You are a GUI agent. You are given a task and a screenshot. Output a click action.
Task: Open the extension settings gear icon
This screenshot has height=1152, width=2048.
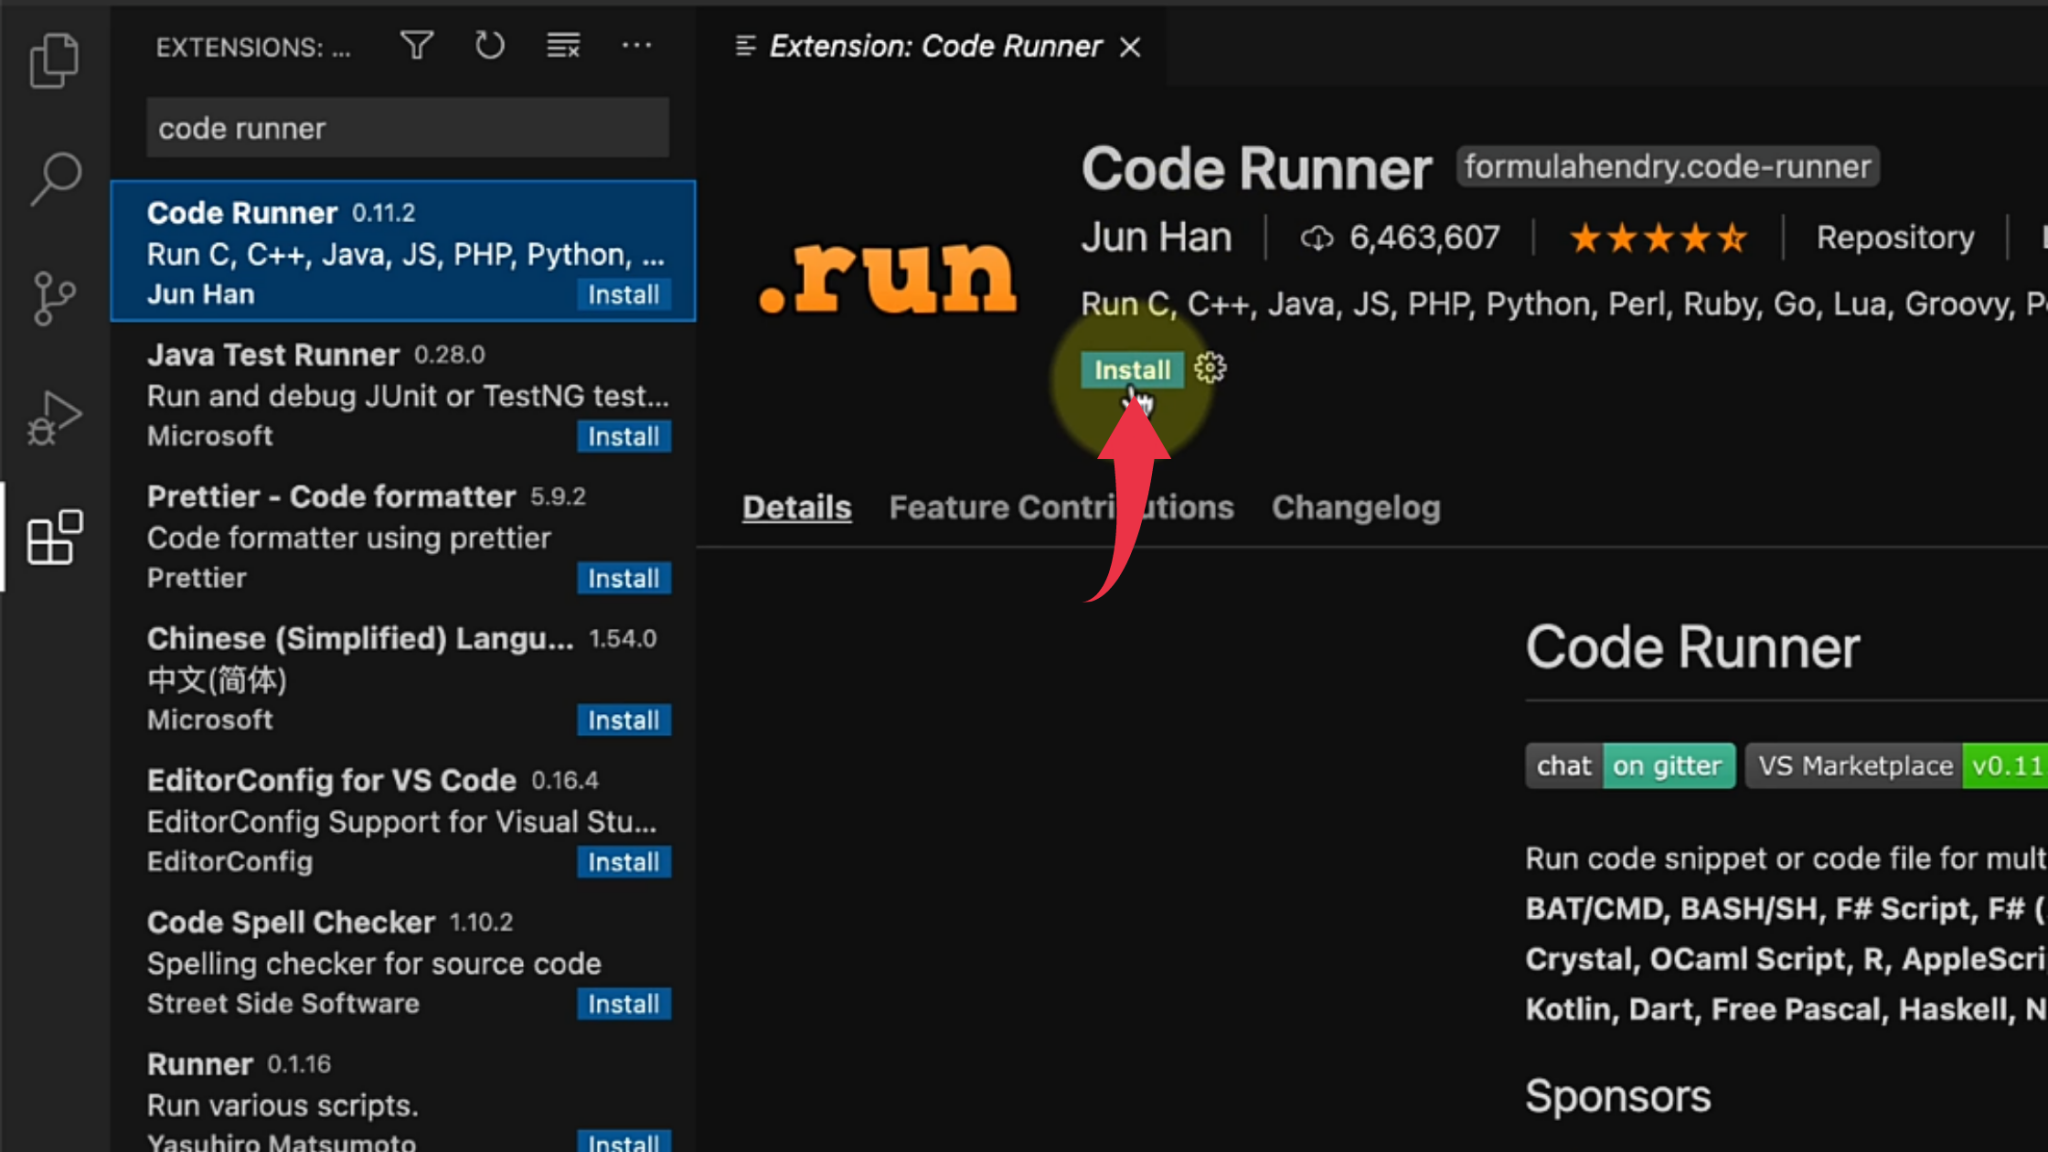(1208, 369)
